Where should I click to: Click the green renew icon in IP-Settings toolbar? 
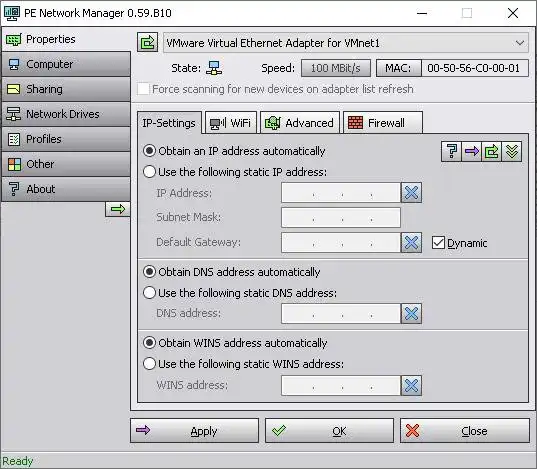tap(491, 151)
